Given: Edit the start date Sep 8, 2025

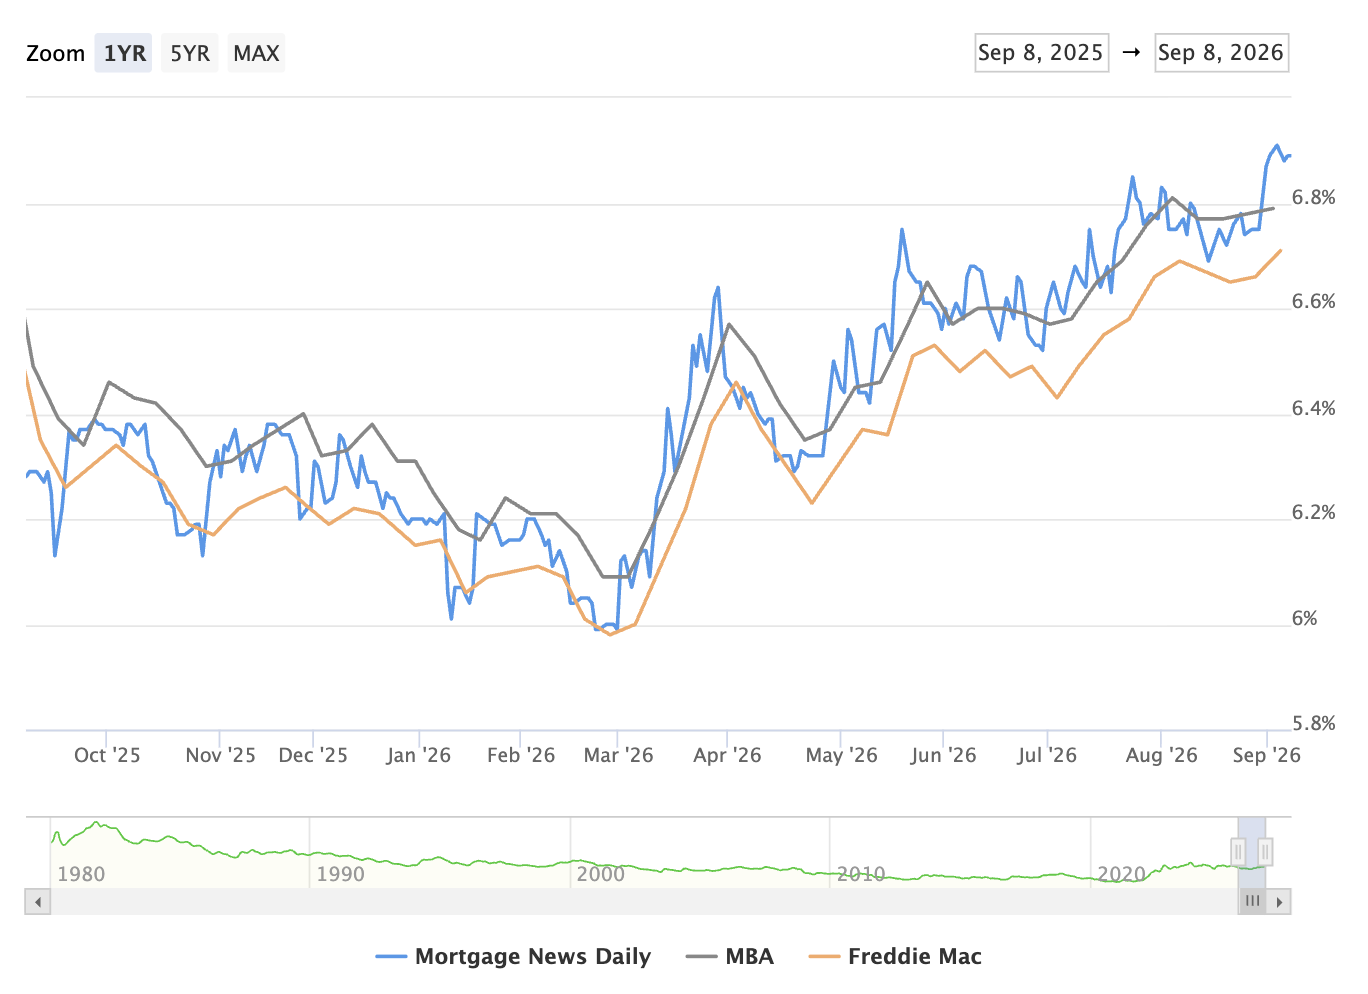Looking at the screenshot, I should [1041, 53].
